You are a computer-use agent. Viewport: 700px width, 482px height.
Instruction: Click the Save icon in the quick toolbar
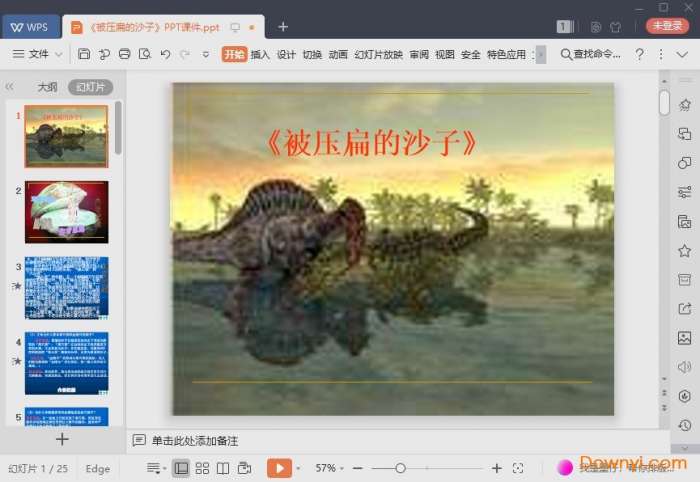(x=84, y=54)
